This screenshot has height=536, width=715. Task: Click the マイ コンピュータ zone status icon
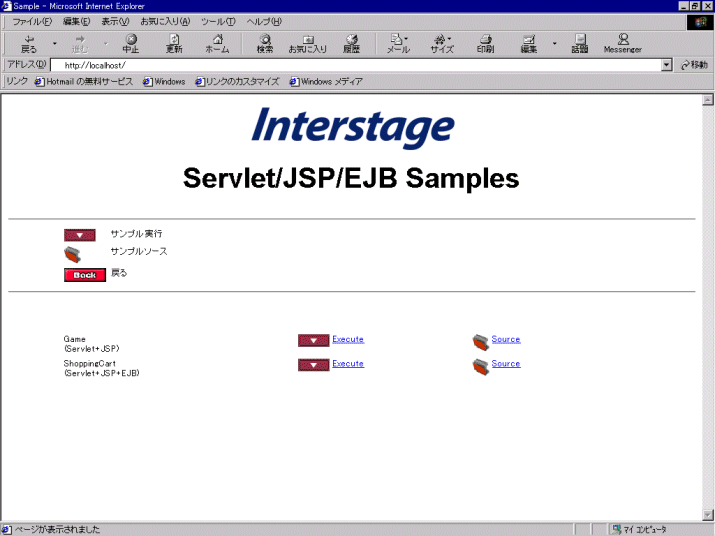click(617, 529)
